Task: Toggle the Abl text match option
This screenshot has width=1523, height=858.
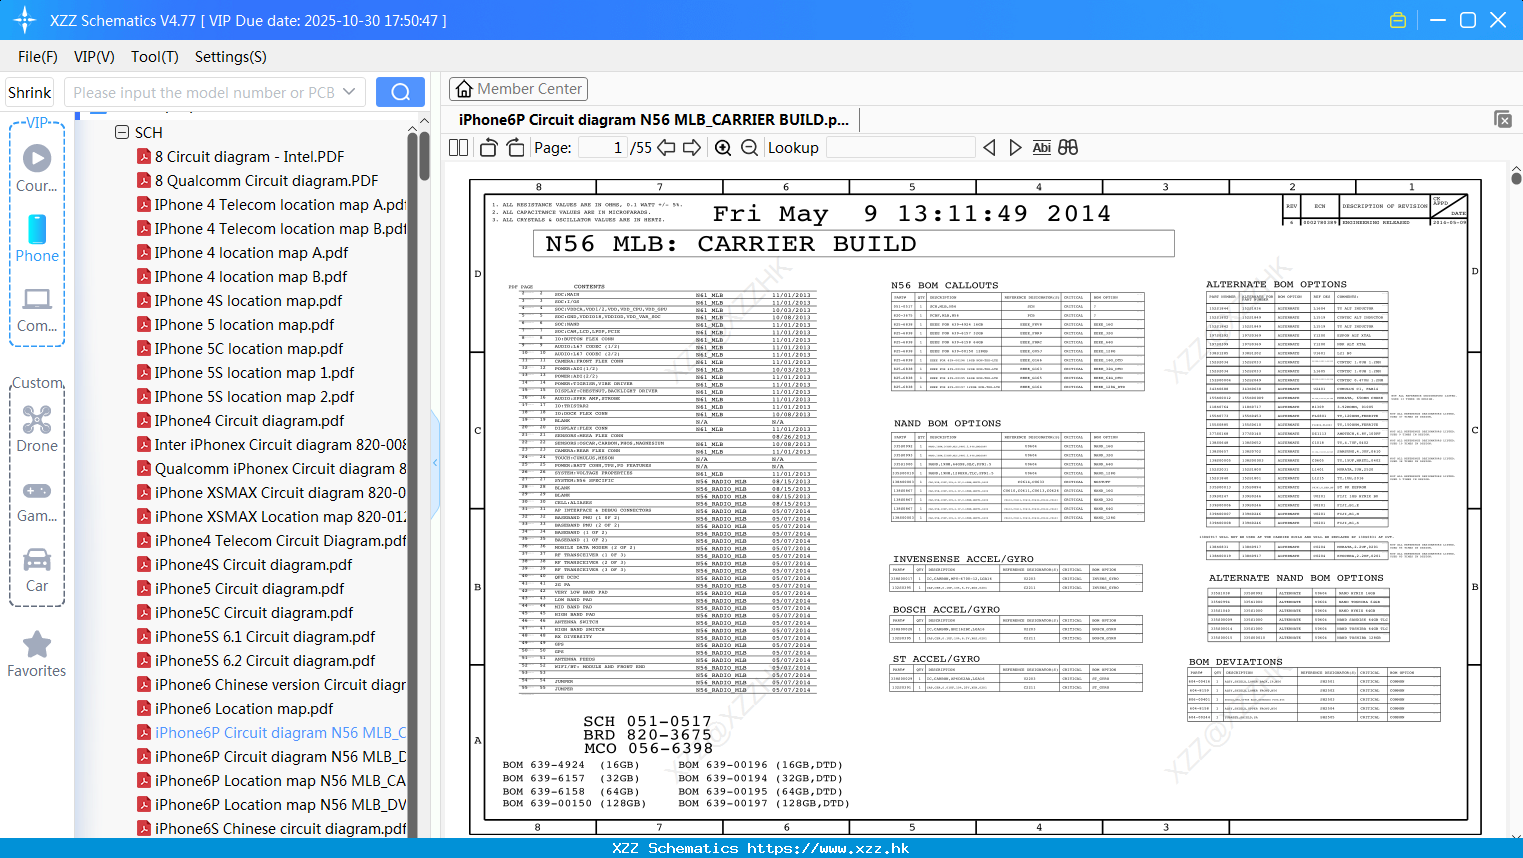Action: pyautogui.click(x=1041, y=147)
